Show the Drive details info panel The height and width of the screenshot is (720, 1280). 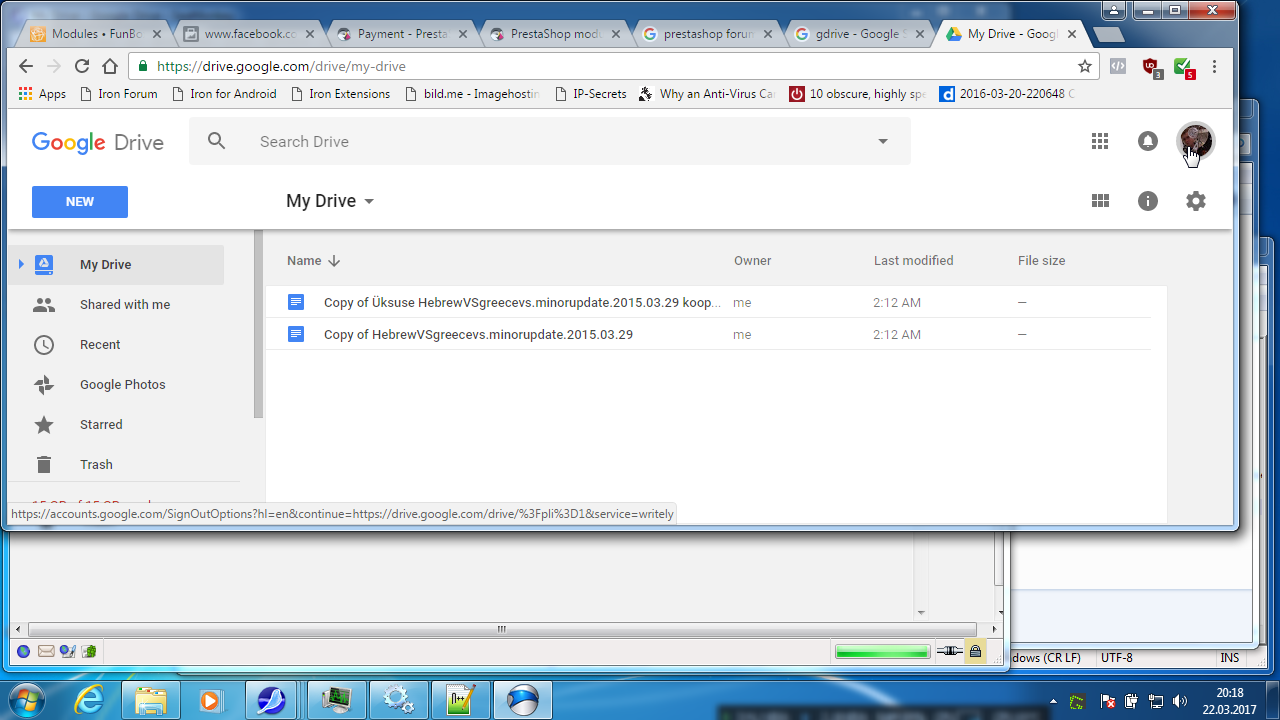coord(1148,201)
